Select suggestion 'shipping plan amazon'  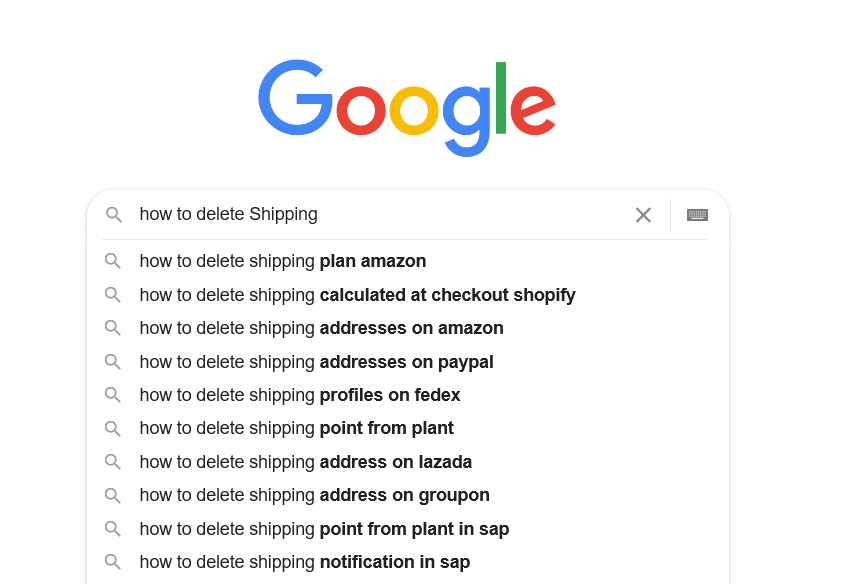tap(283, 261)
